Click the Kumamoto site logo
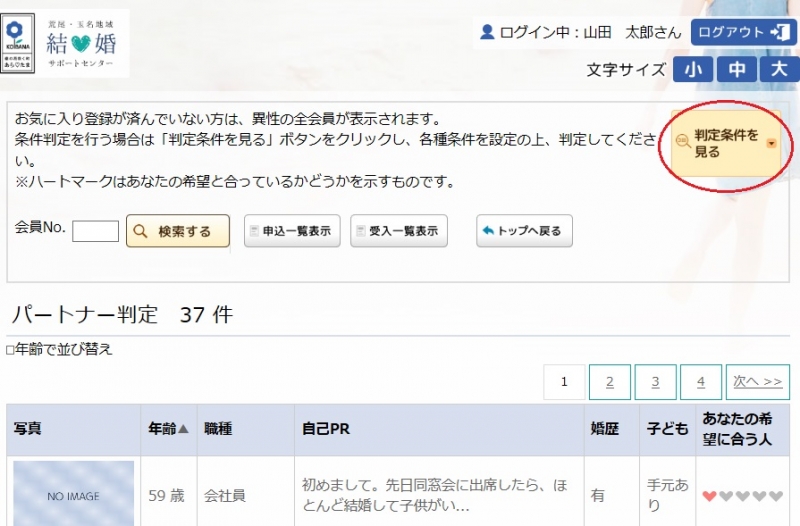This screenshot has height=526, width=800. 66,43
